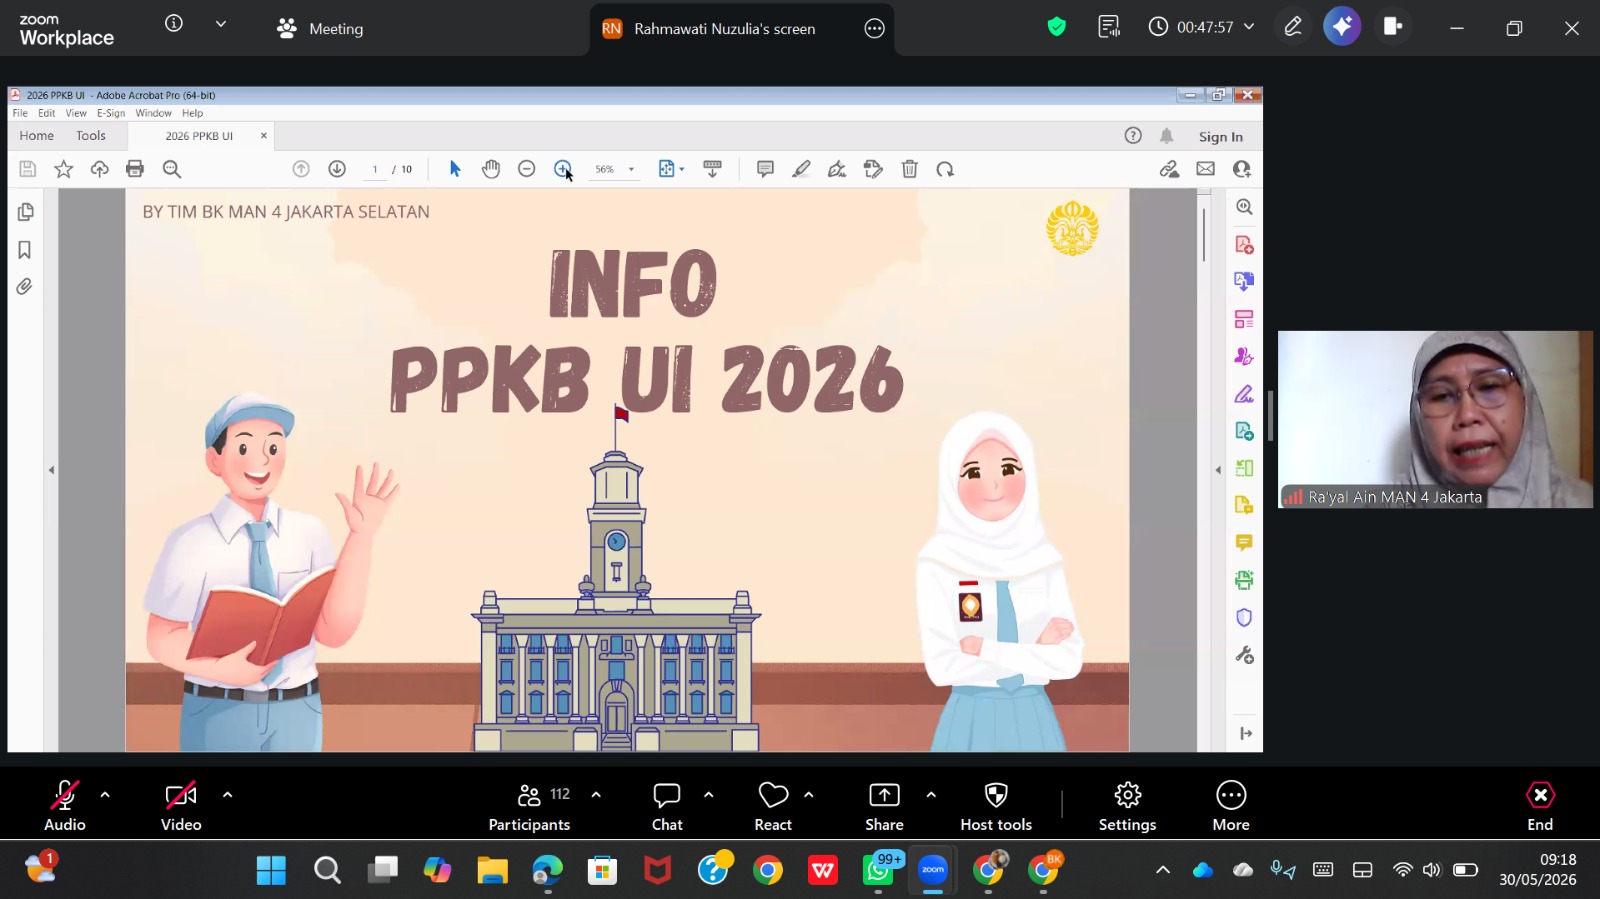Open bookmarks panel icon
This screenshot has height=899, width=1600.
point(25,250)
